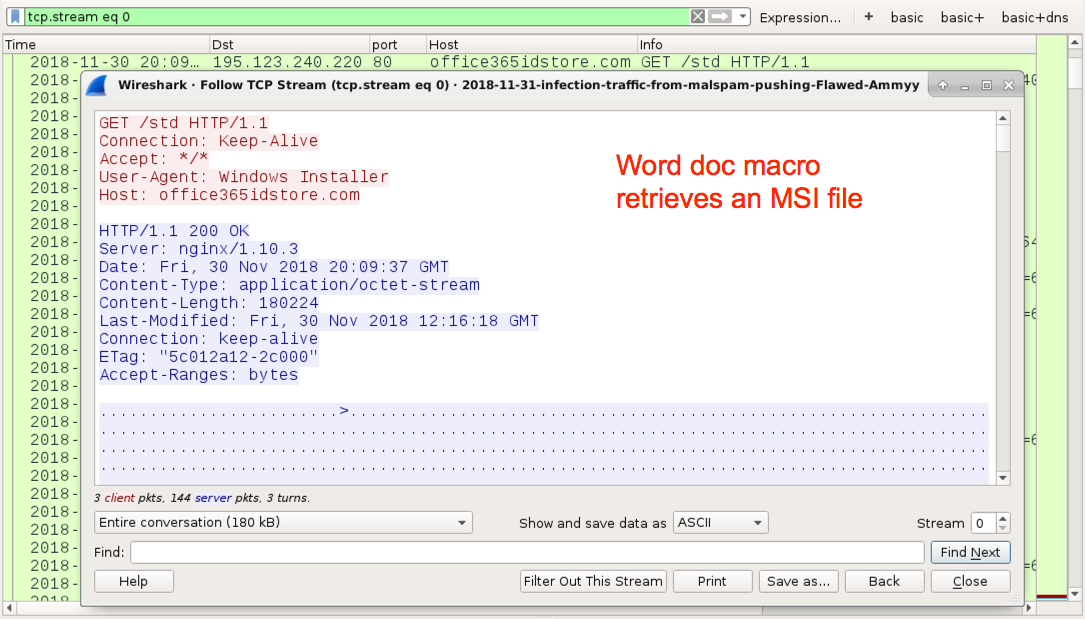Click the display filter bookmark icon
The height and width of the screenshot is (619, 1085).
[15, 17]
